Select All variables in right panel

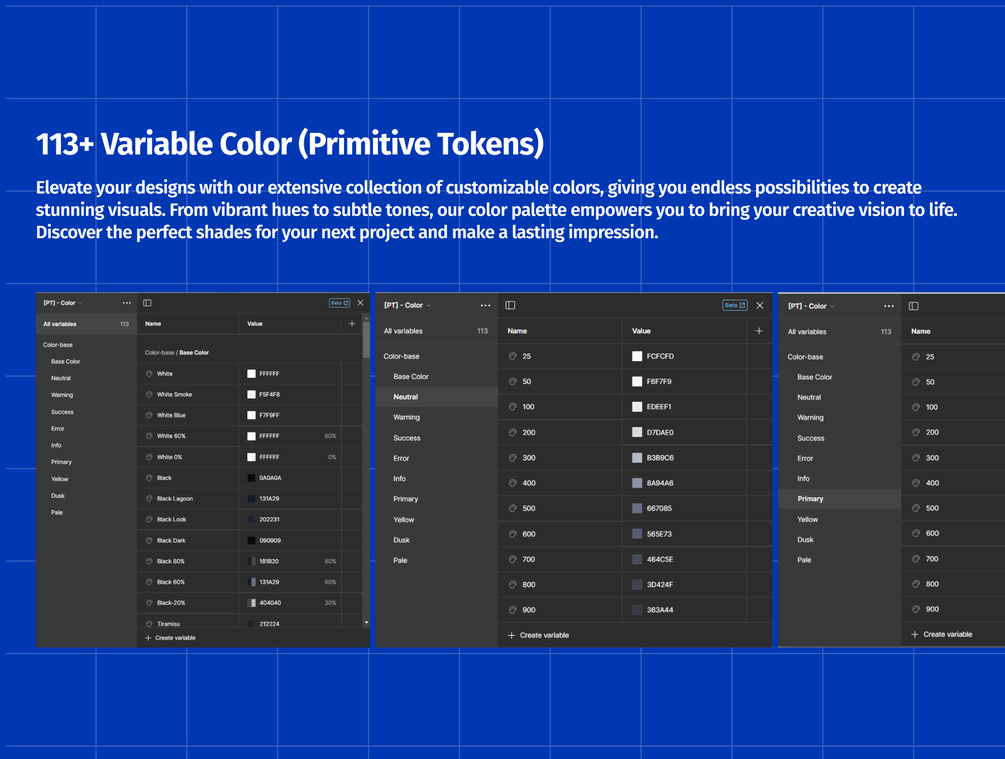coord(840,331)
